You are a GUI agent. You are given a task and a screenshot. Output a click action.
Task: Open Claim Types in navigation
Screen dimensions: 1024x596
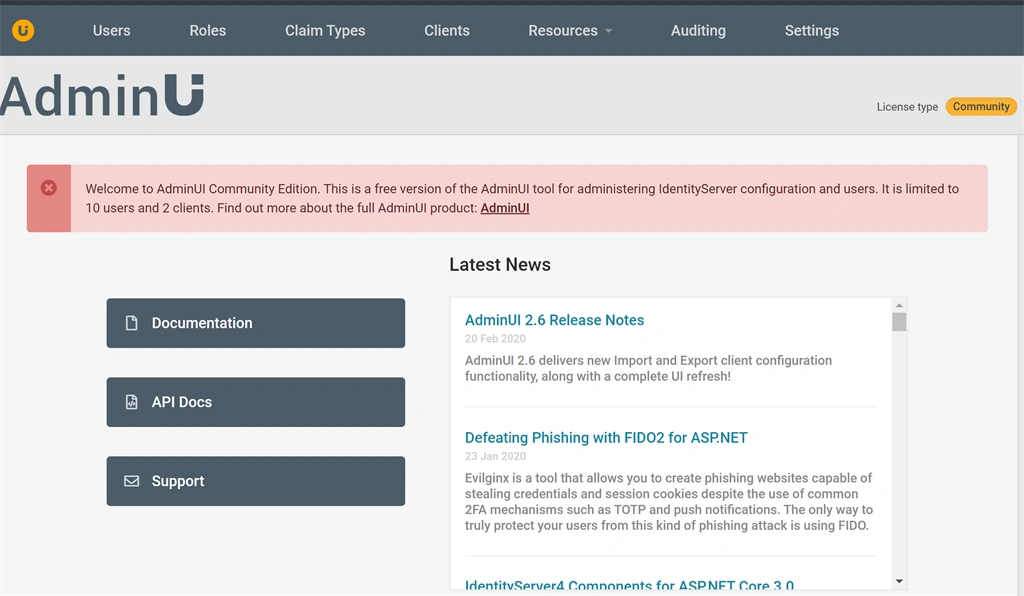tap(325, 31)
